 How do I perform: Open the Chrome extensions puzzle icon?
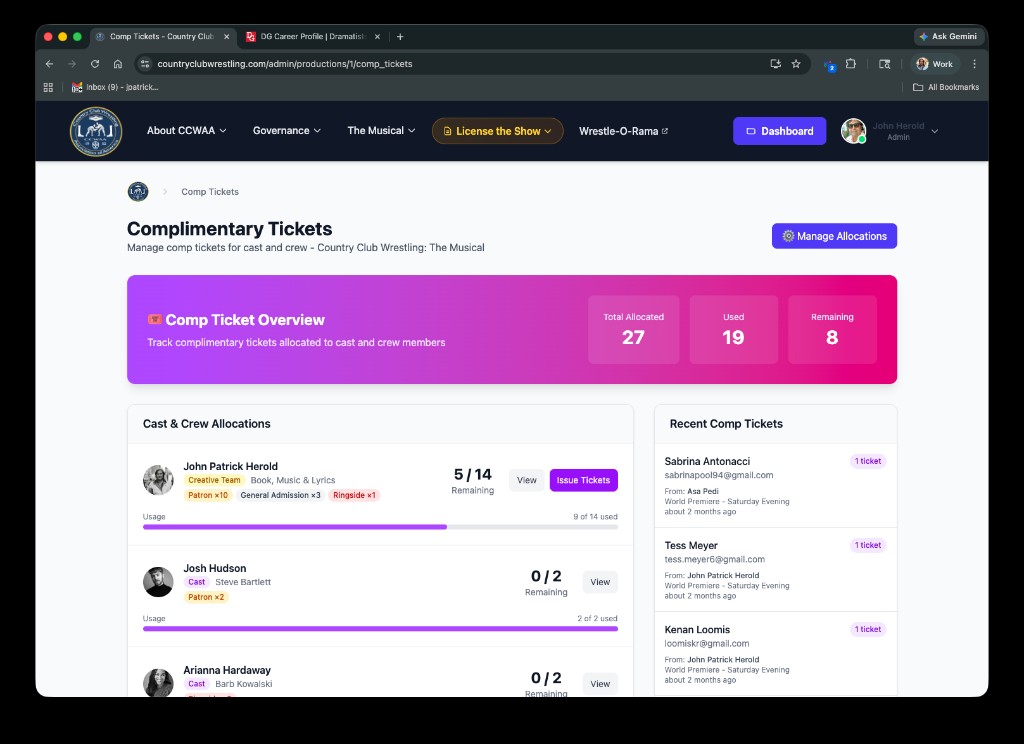[x=851, y=63]
